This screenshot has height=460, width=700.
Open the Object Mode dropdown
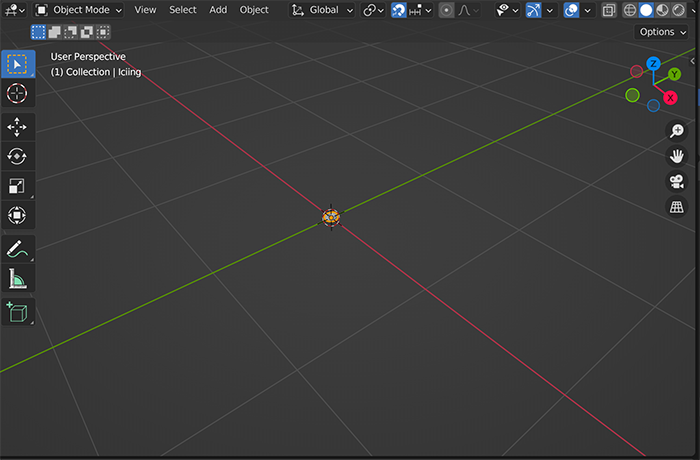coord(79,10)
